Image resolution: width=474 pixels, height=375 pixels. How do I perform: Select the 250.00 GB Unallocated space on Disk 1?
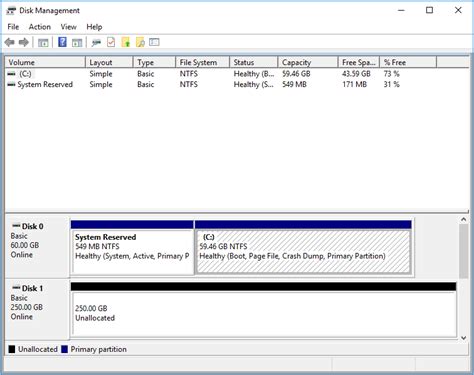tap(263, 310)
